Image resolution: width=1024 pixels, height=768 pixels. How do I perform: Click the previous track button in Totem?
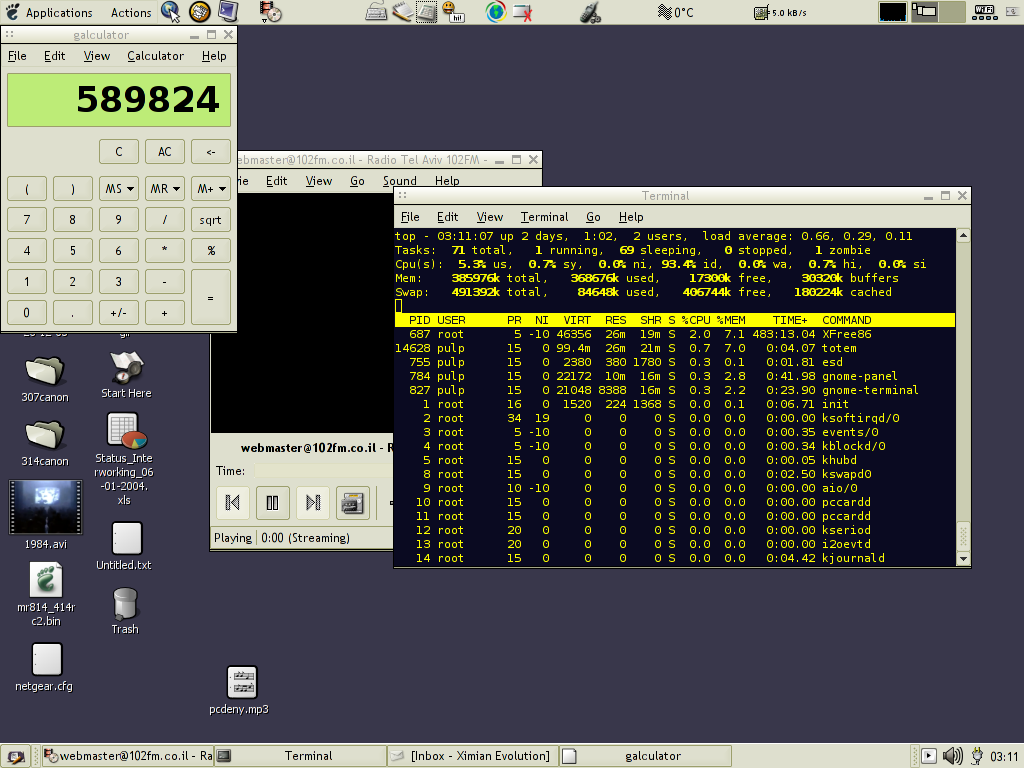point(233,502)
